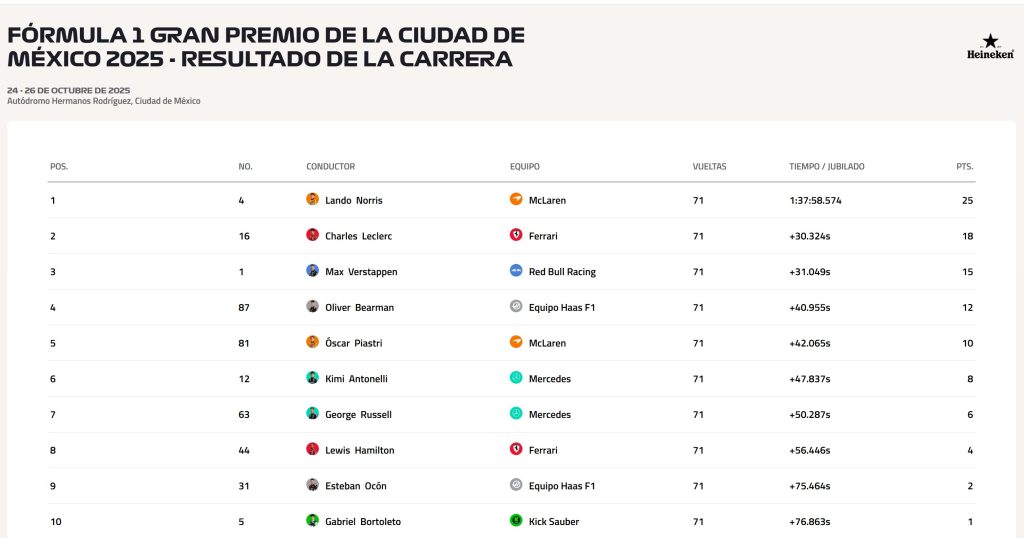
Task: Click the TIEMPO / JUBILADO column header
Action: tap(826, 167)
